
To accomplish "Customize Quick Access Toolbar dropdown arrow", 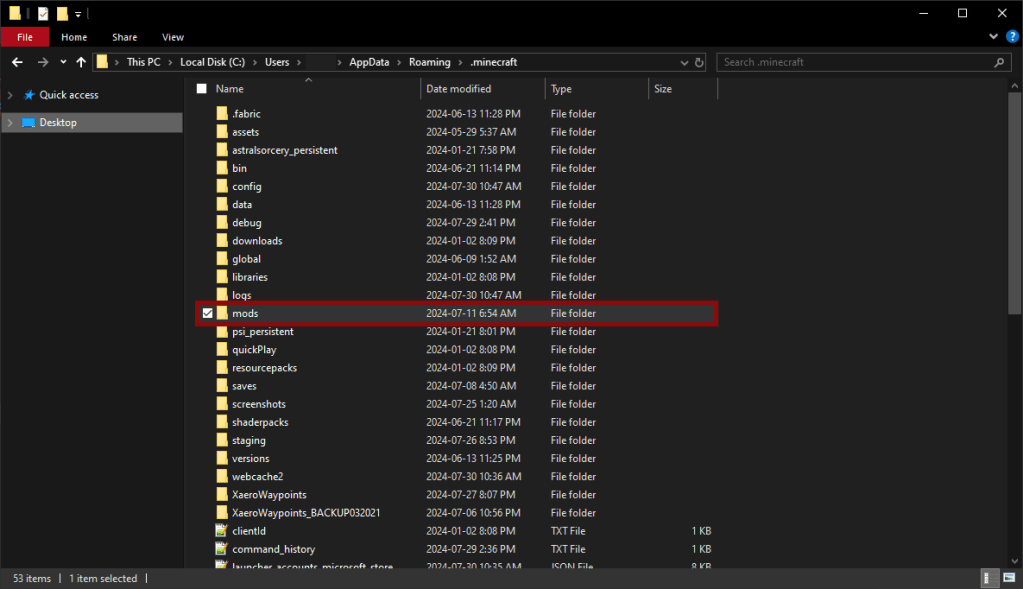I will [78, 14].
